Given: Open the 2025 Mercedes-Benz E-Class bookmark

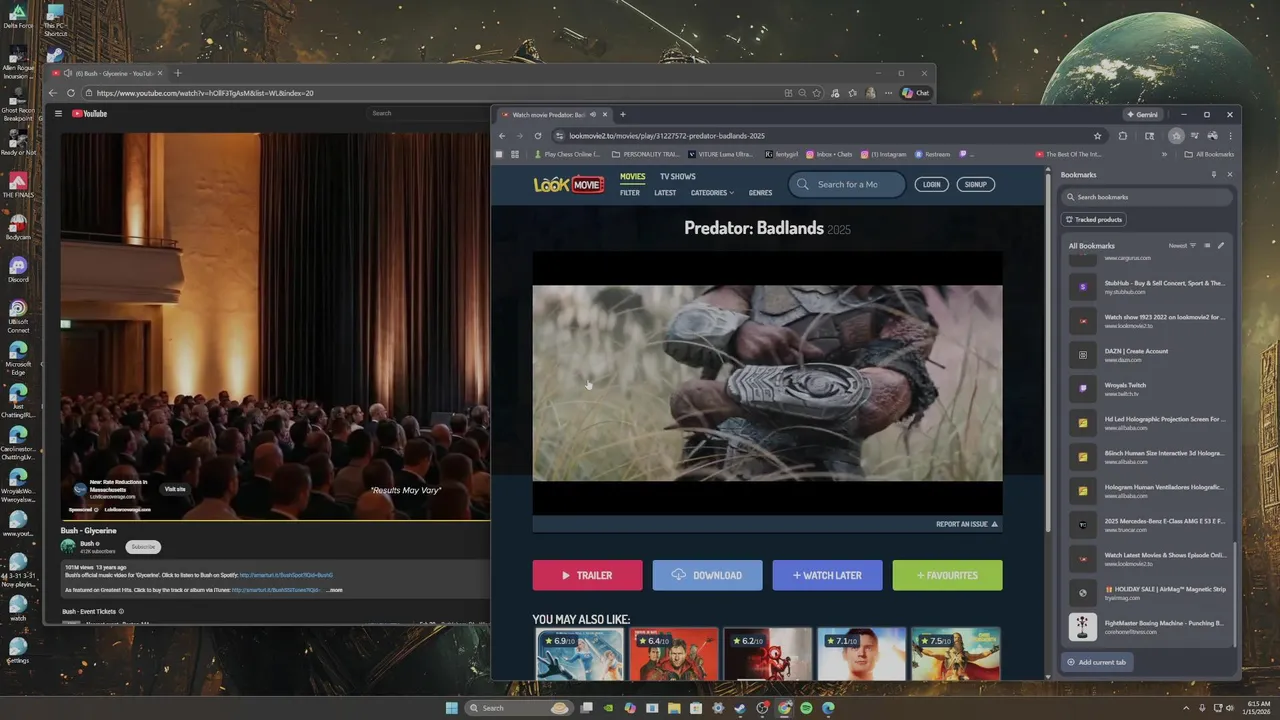Looking at the screenshot, I should point(1148,525).
